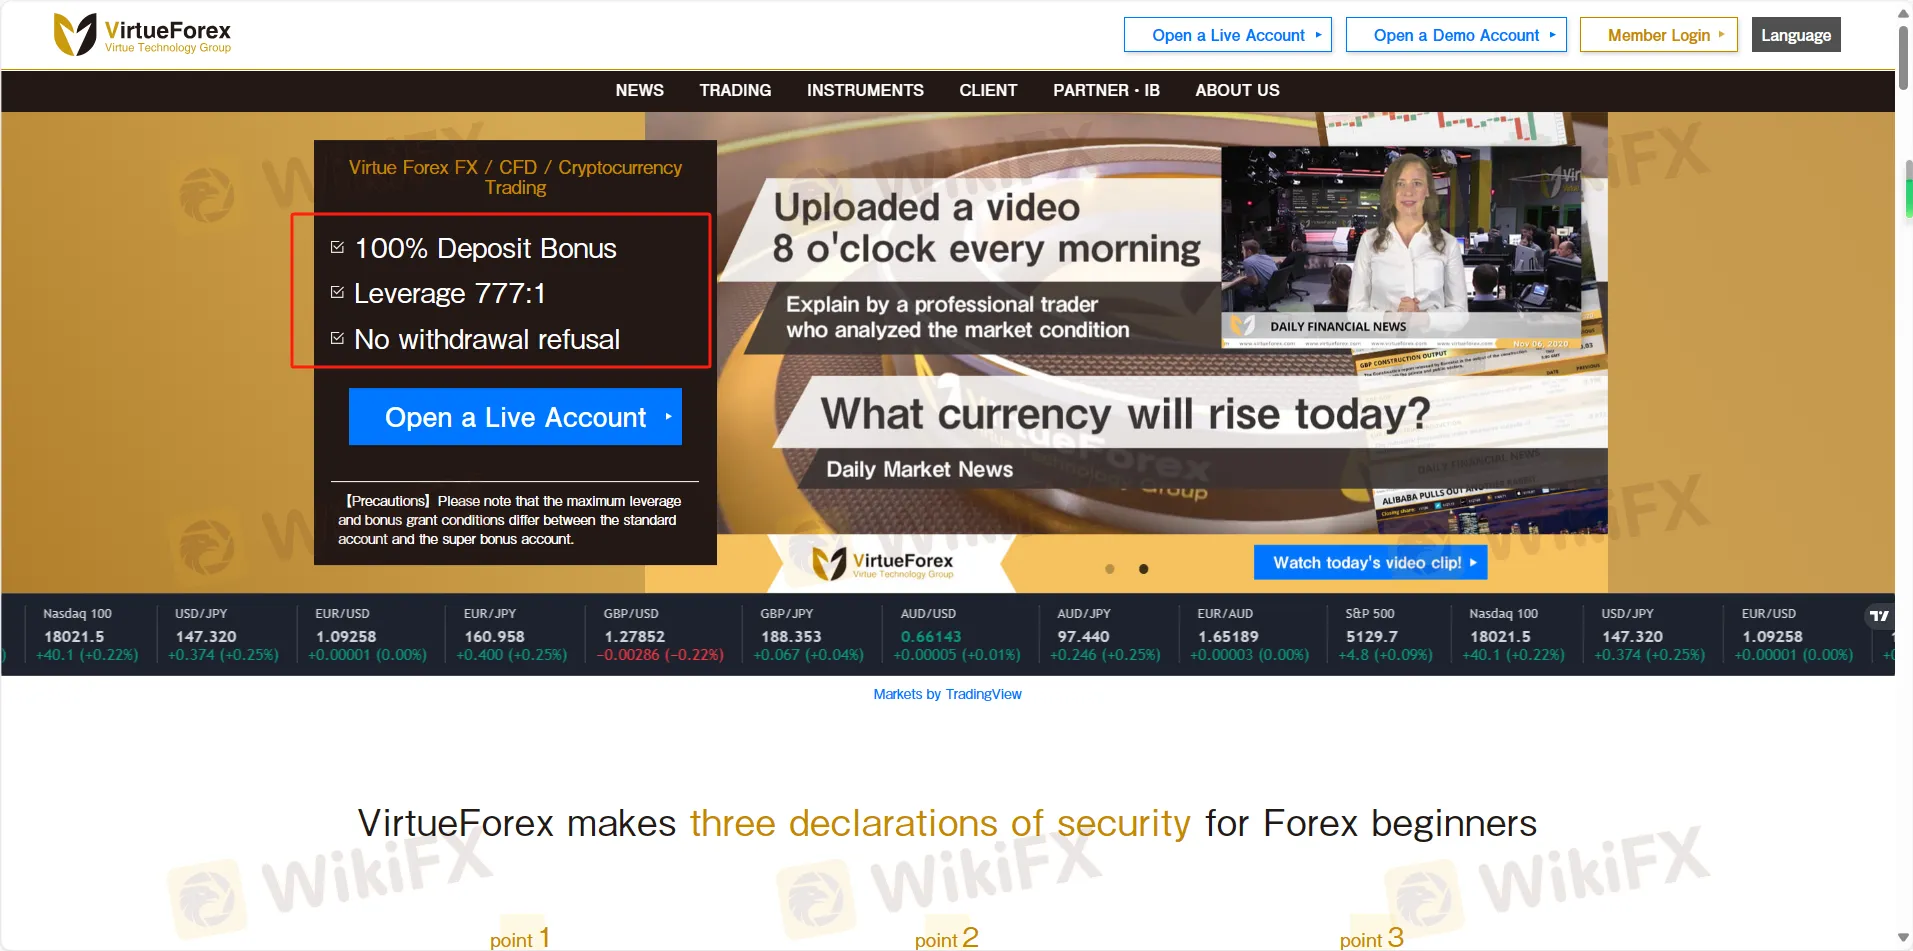Click the vertical scrollbar thumb
The height and width of the screenshot is (951, 1913).
point(1904,58)
